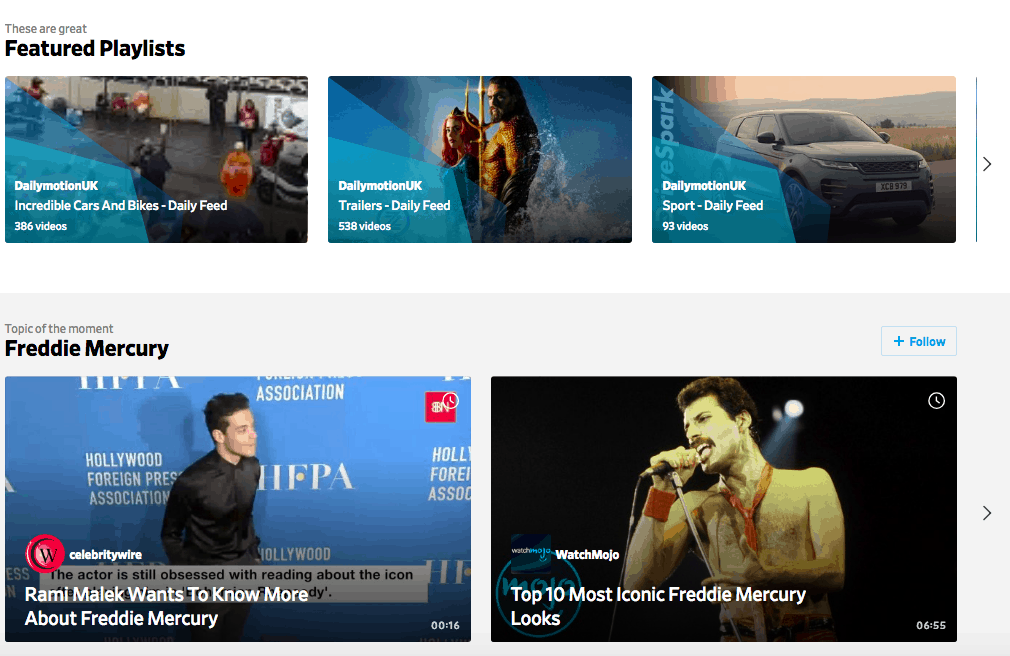Click the 06:55 duration label
The height and width of the screenshot is (656, 1010).
(931, 625)
